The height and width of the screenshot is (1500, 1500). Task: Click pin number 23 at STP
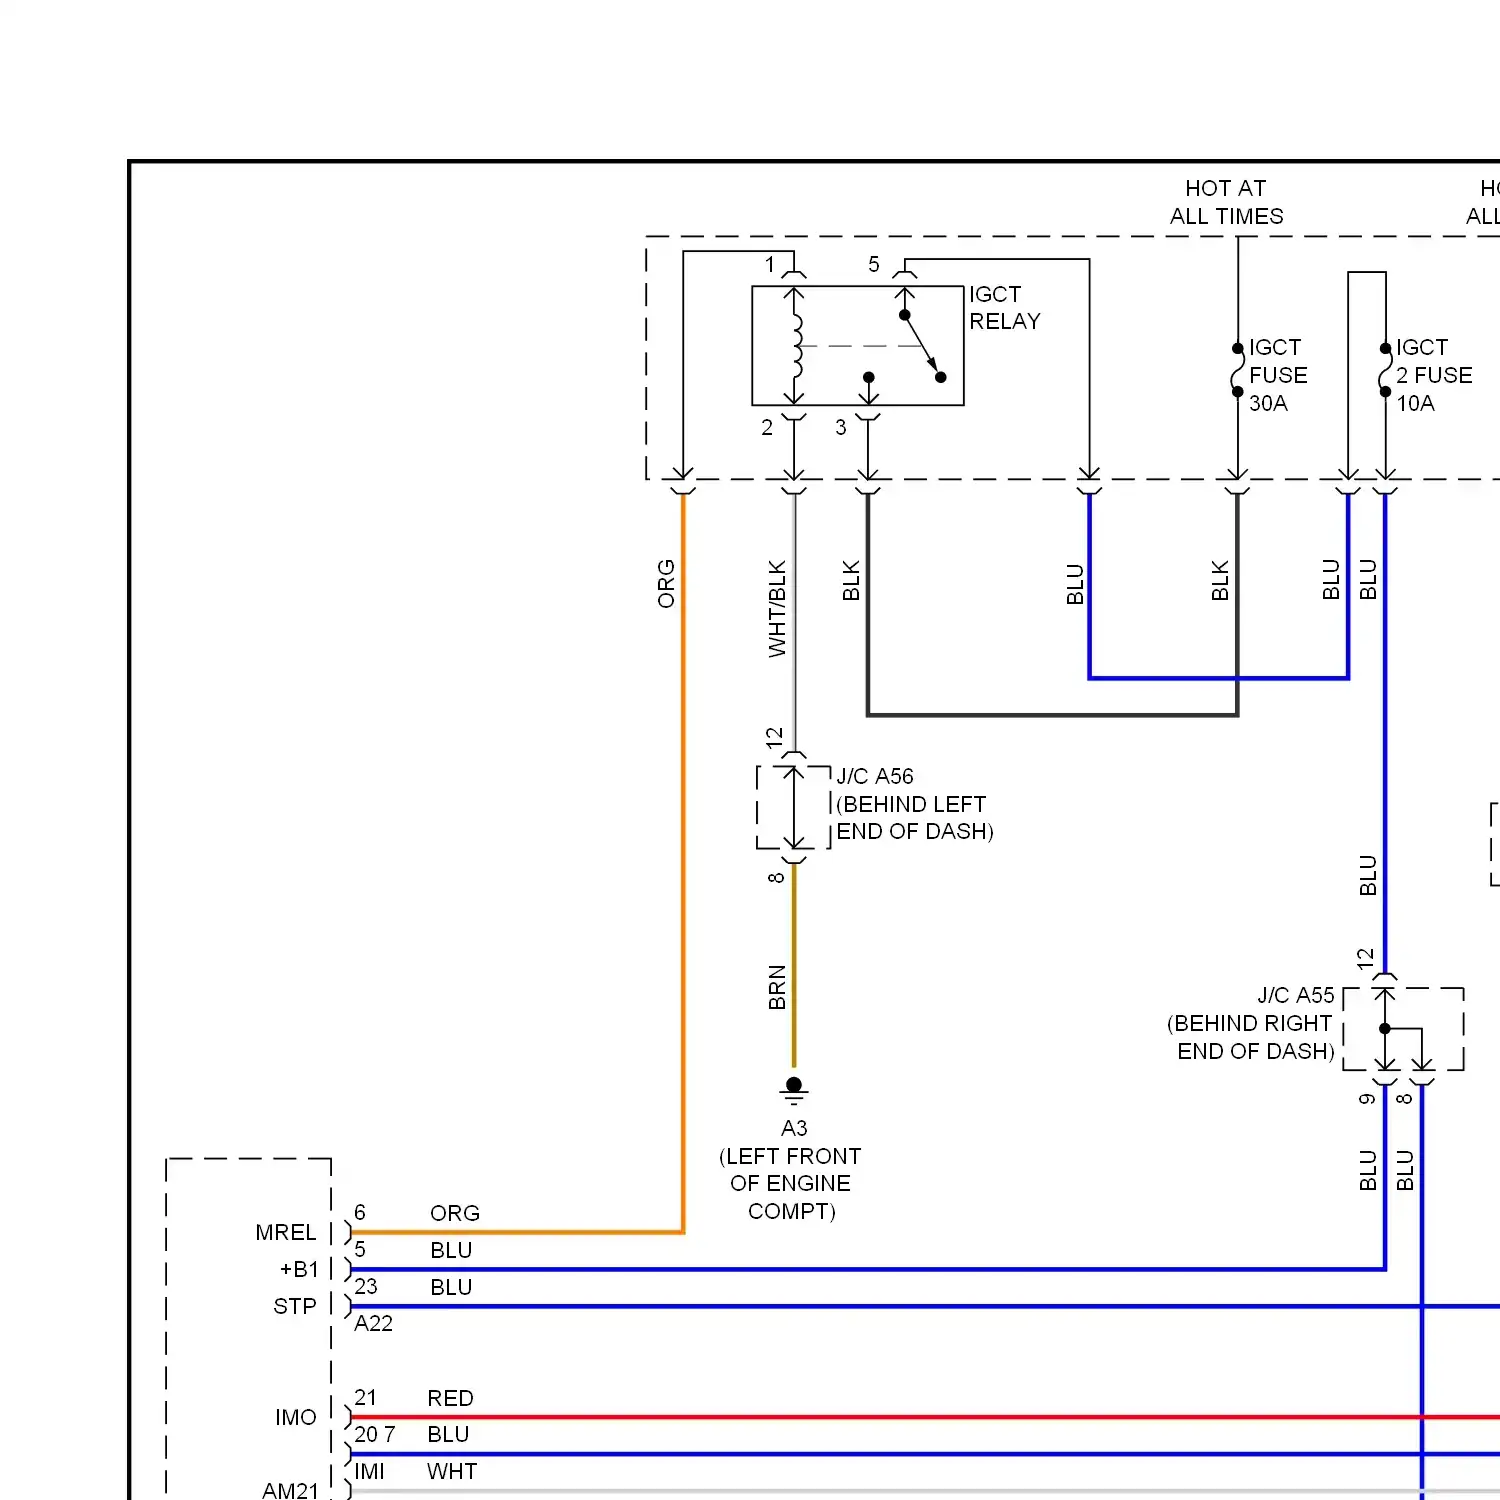[x=366, y=1286]
